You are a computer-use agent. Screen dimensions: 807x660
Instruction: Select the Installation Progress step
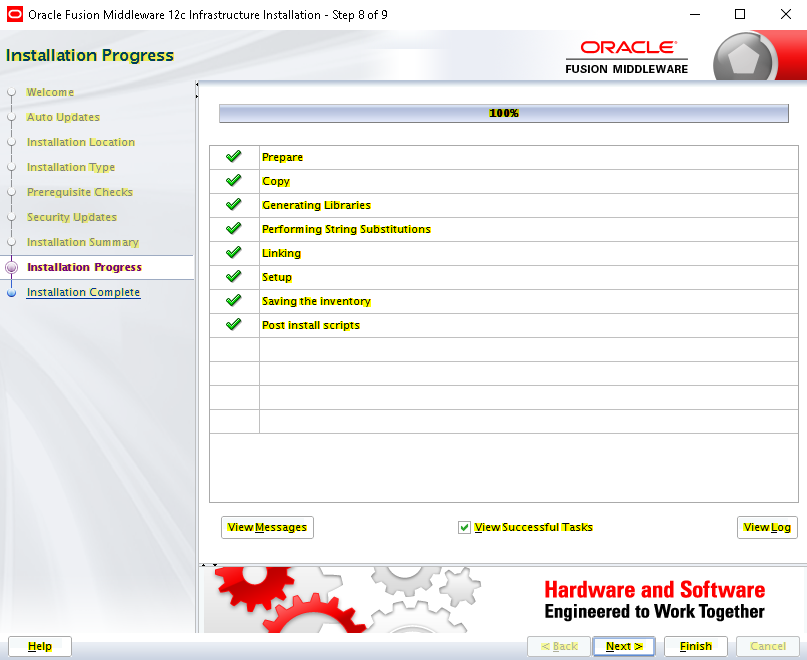pos(84,267)
